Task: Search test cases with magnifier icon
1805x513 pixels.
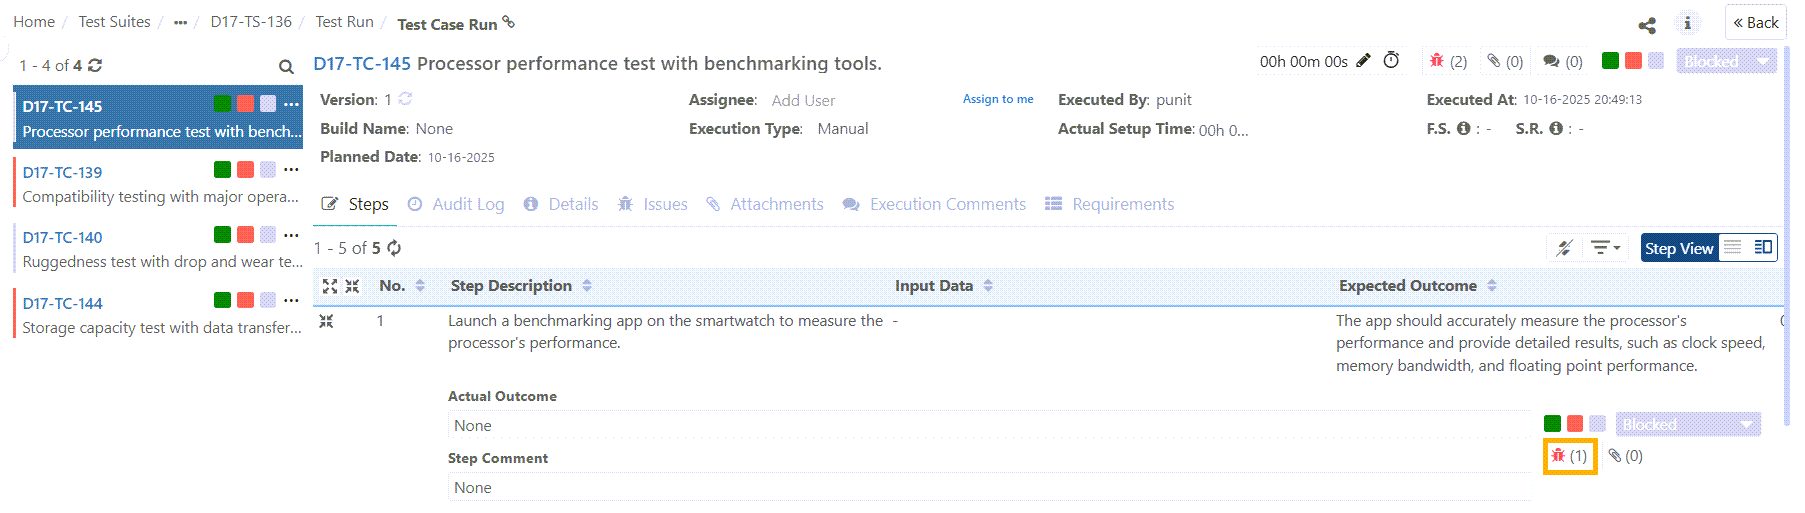Action: 286,66
